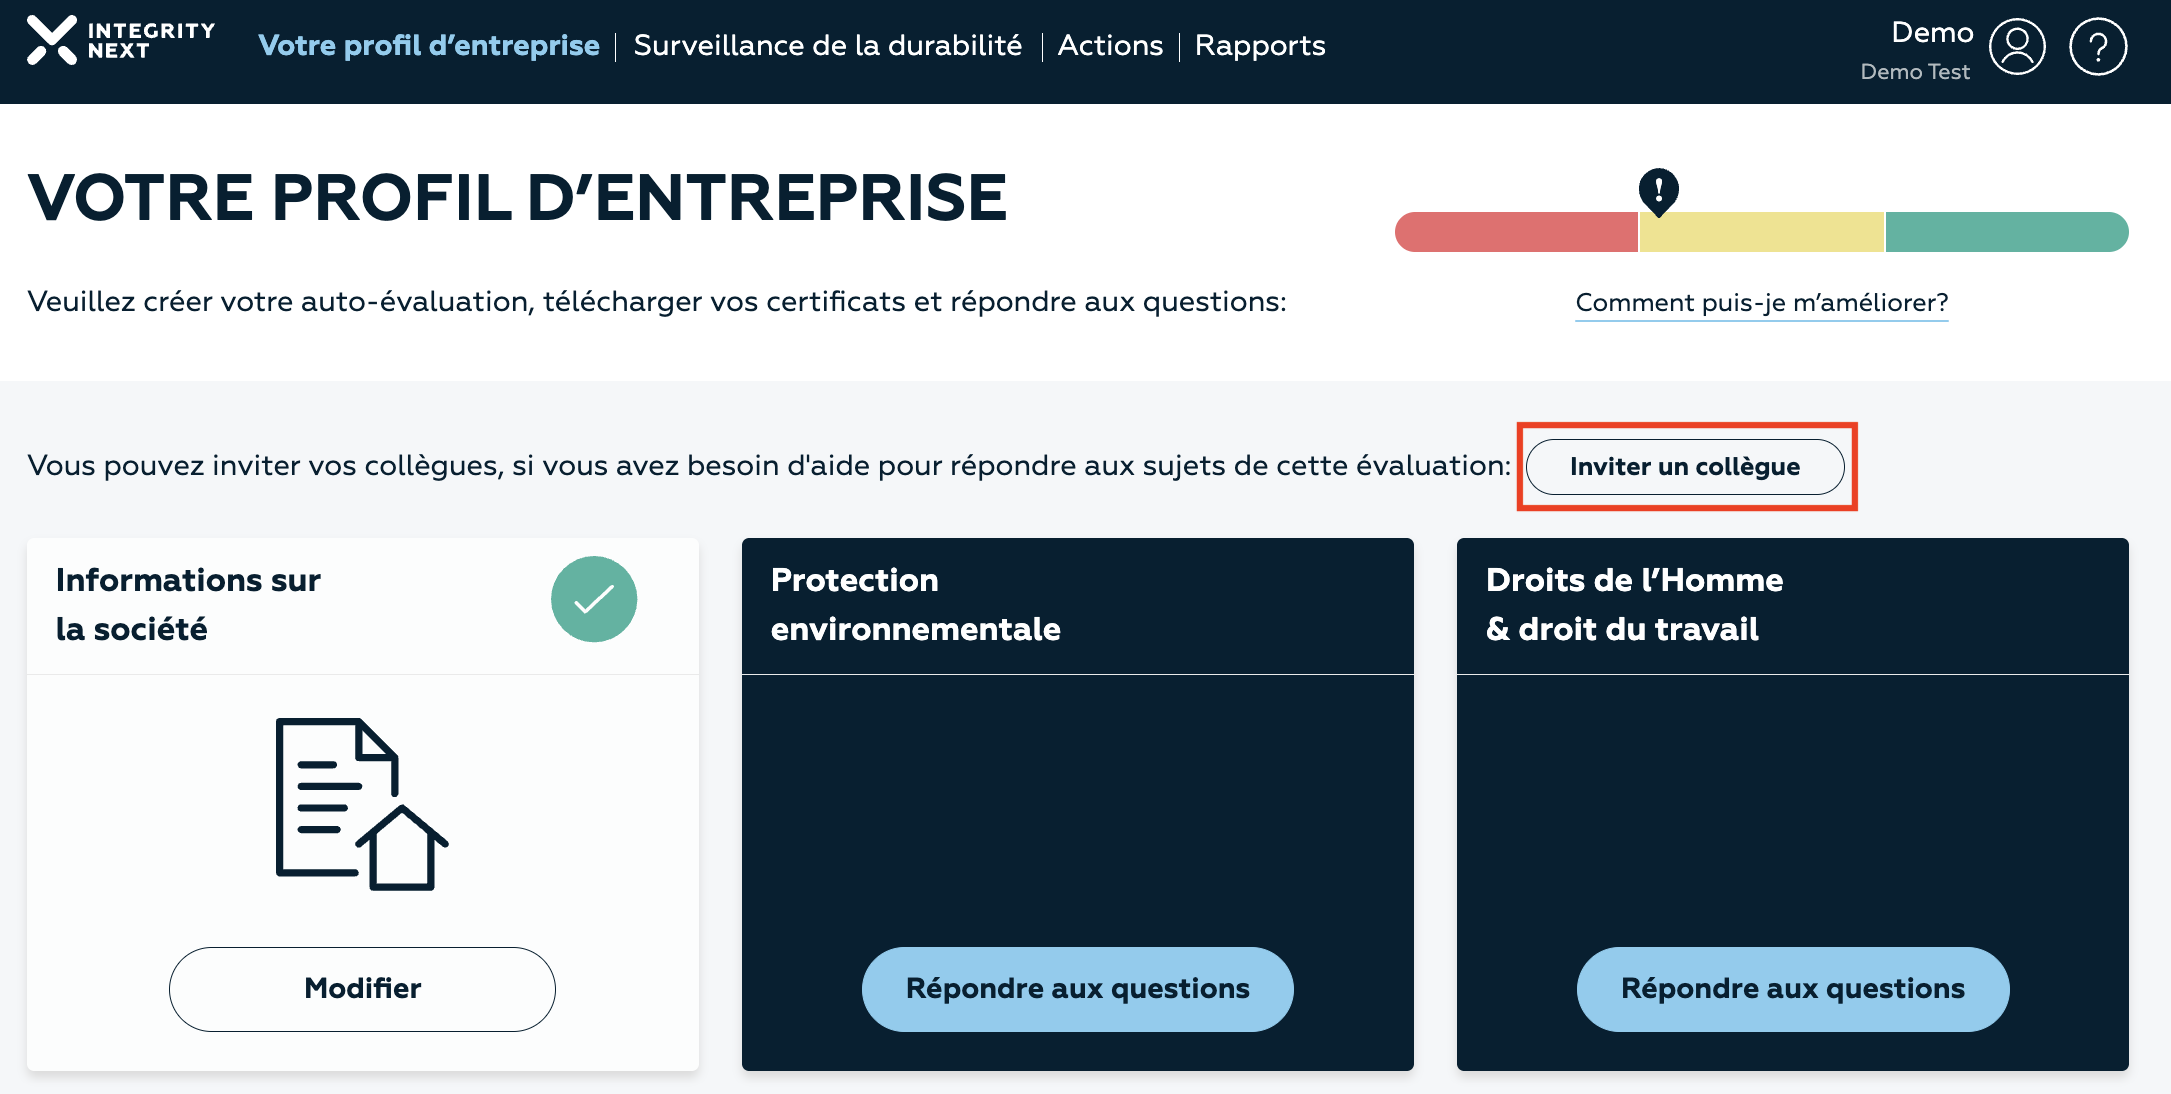This screenshot has width=2171, height=1094.
Task: Select the Informations sur la société heading
Action: coord(188,604)
